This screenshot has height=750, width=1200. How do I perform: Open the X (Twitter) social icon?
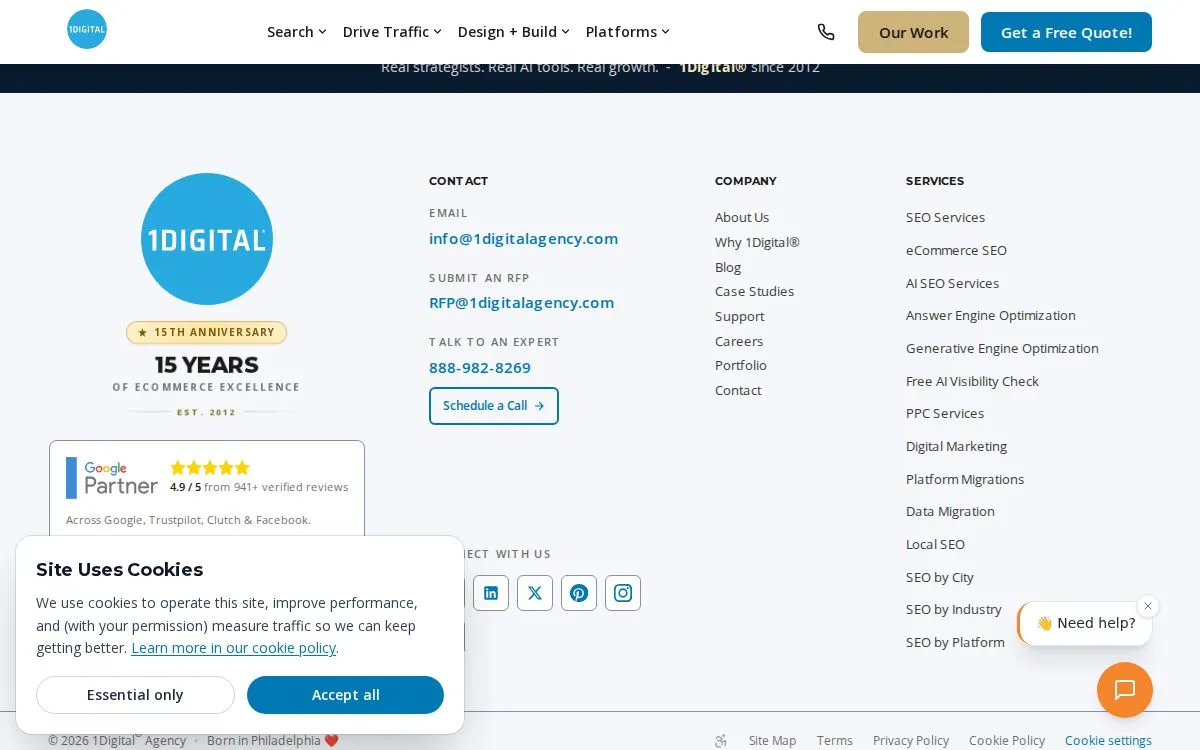535,593
